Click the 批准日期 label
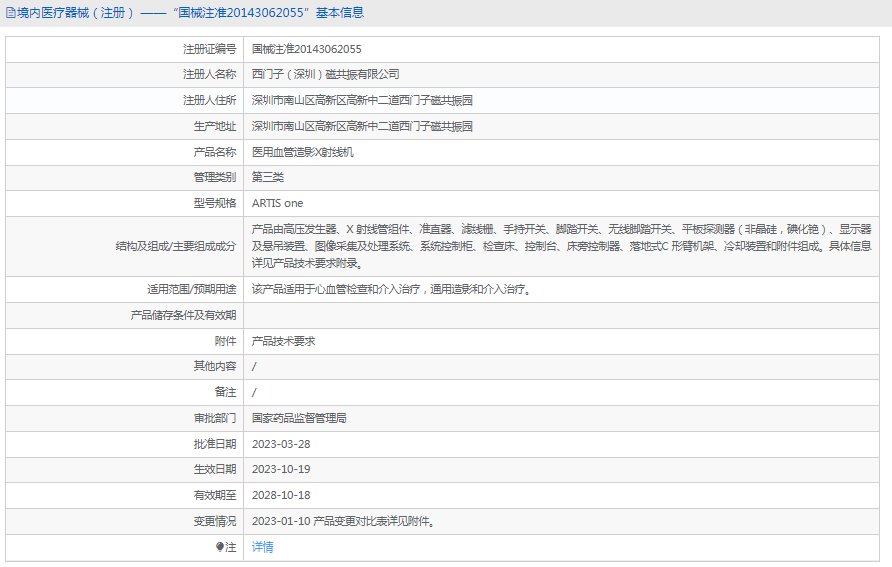The width and height of the screenshot is (892, 567). pyautogui.click(x=214, y=444)
